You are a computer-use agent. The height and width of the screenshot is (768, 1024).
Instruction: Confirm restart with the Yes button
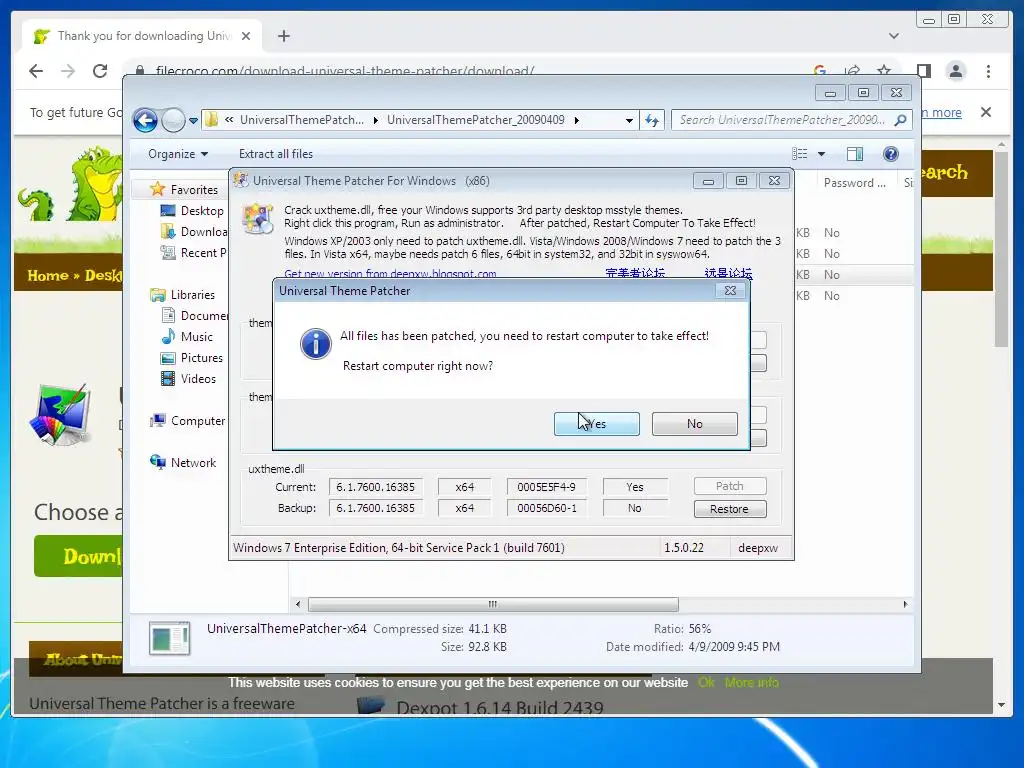[x=596, y=424]
